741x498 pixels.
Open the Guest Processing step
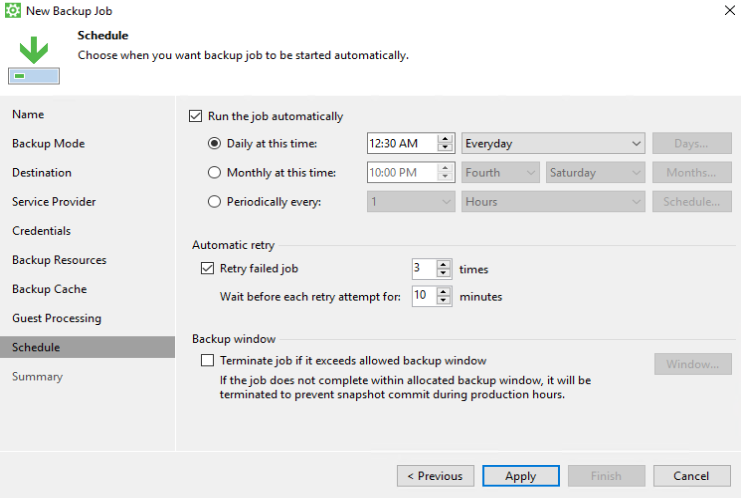(57, 318)
